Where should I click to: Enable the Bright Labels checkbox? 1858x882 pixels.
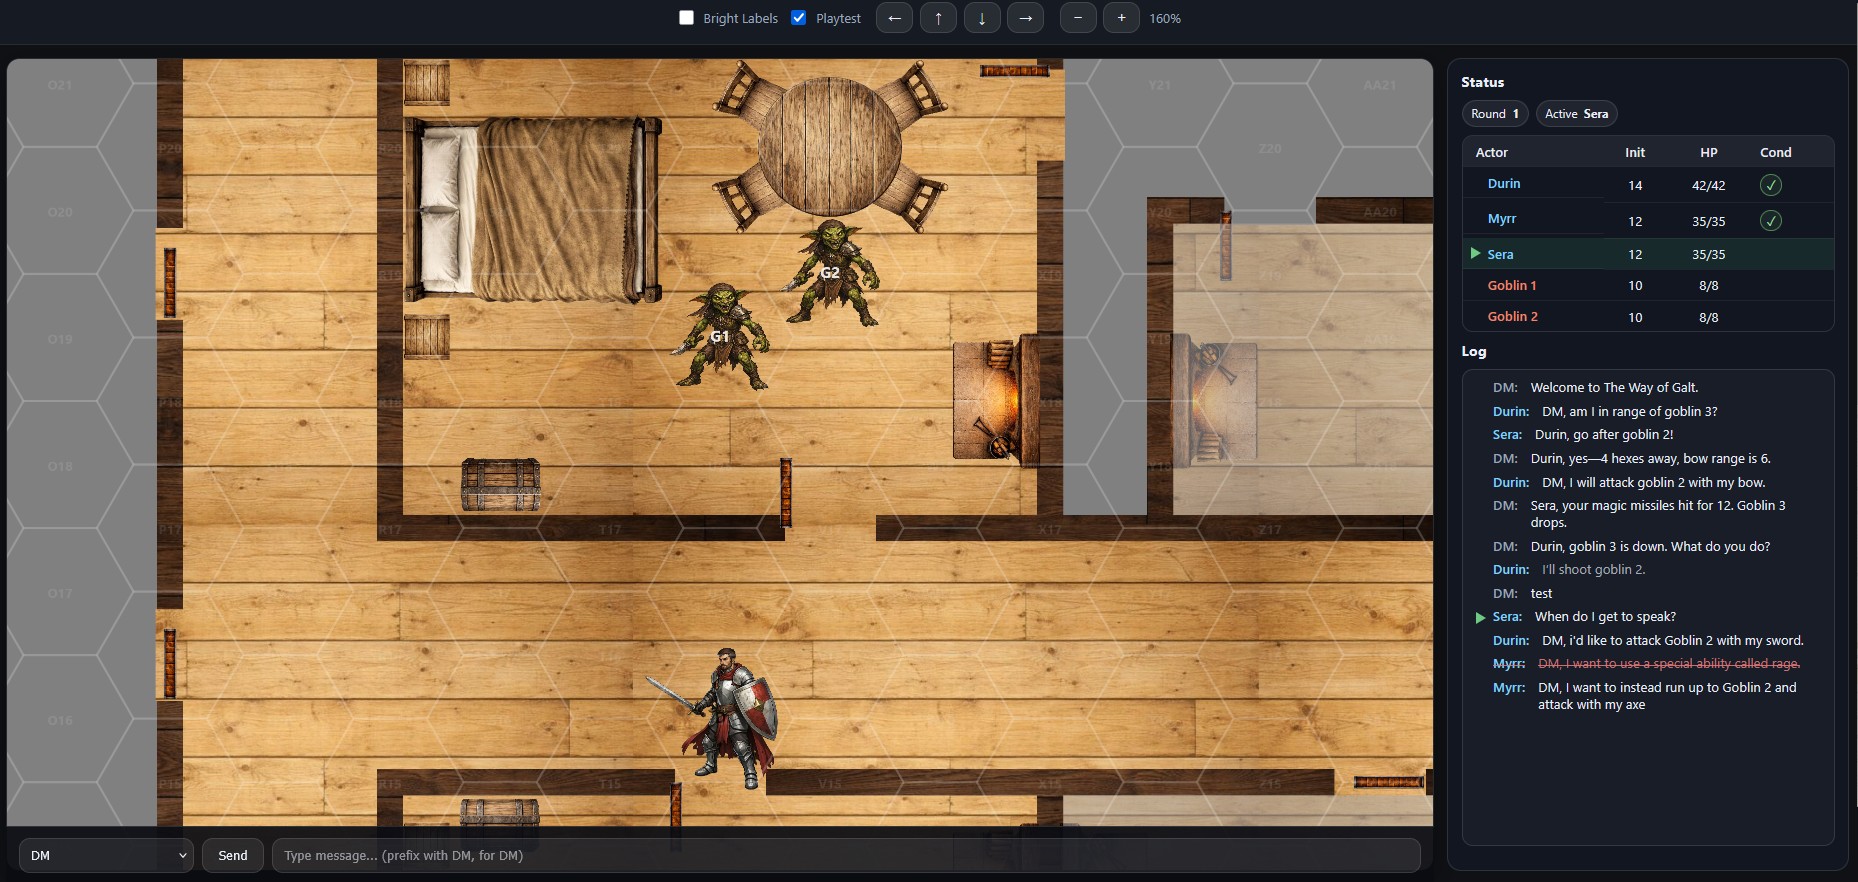tap(686, 18)
